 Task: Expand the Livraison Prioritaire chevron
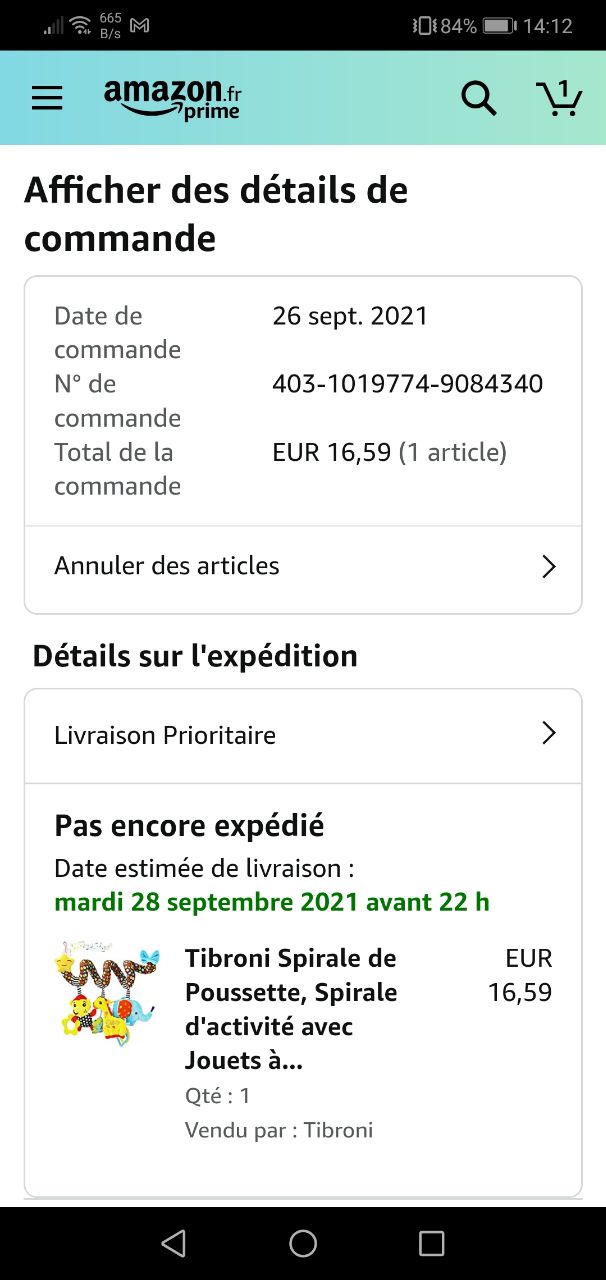[x=548, y=734]
